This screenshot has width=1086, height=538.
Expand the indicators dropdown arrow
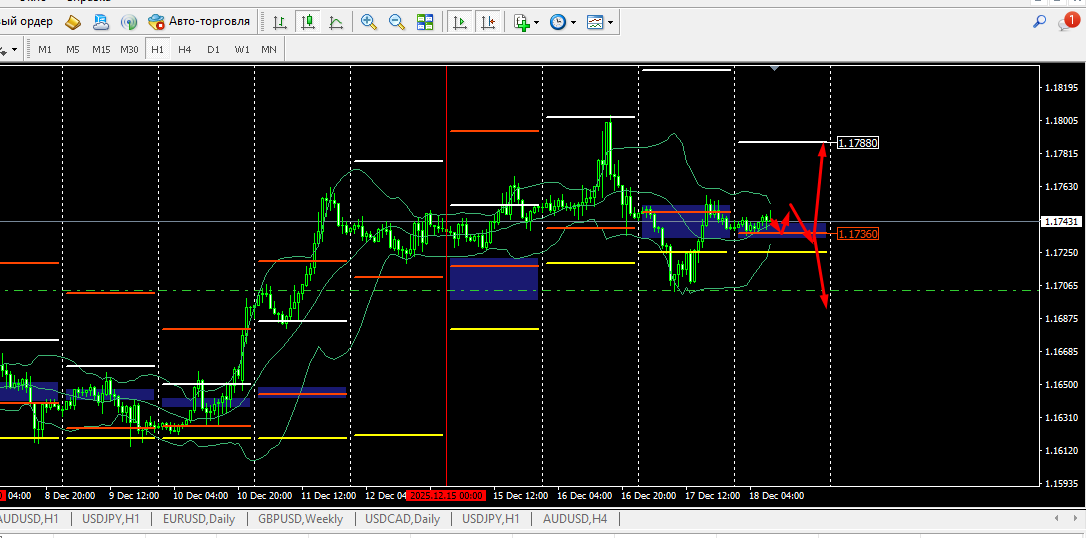pyautogui.click(x=537, y=23)
